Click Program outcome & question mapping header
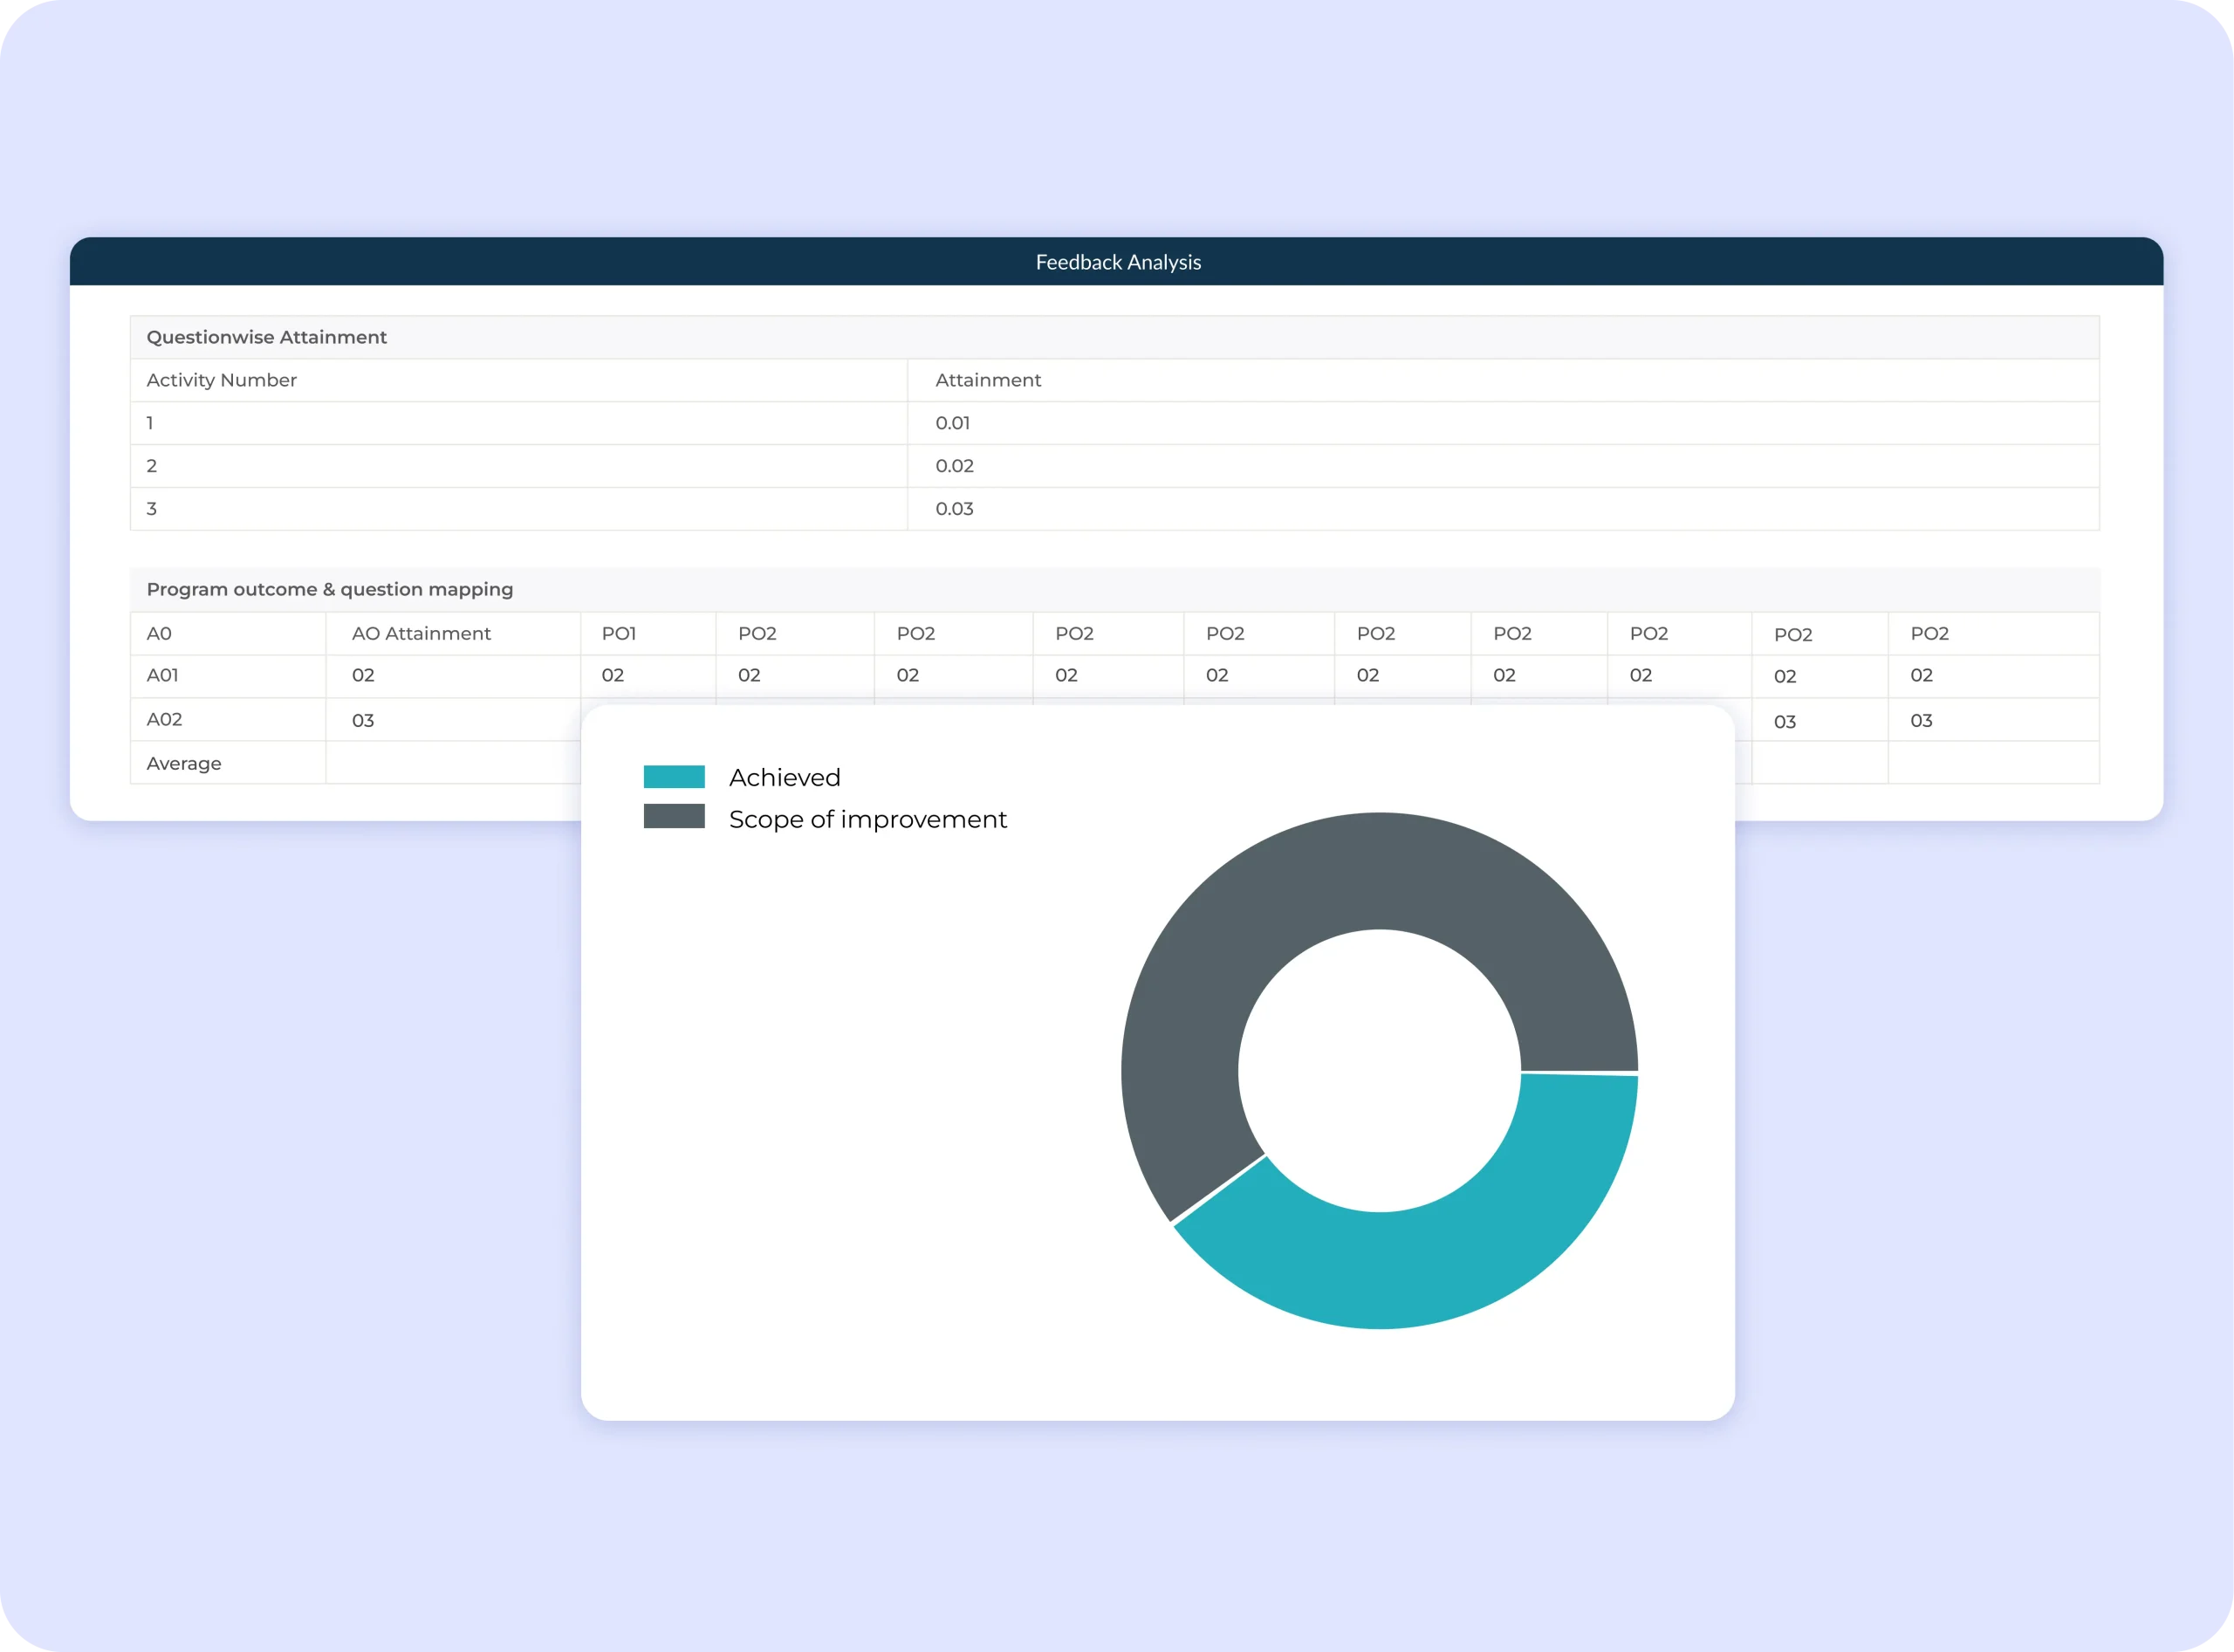Viewport: 2234px width, 1652px height. [329, 589]
